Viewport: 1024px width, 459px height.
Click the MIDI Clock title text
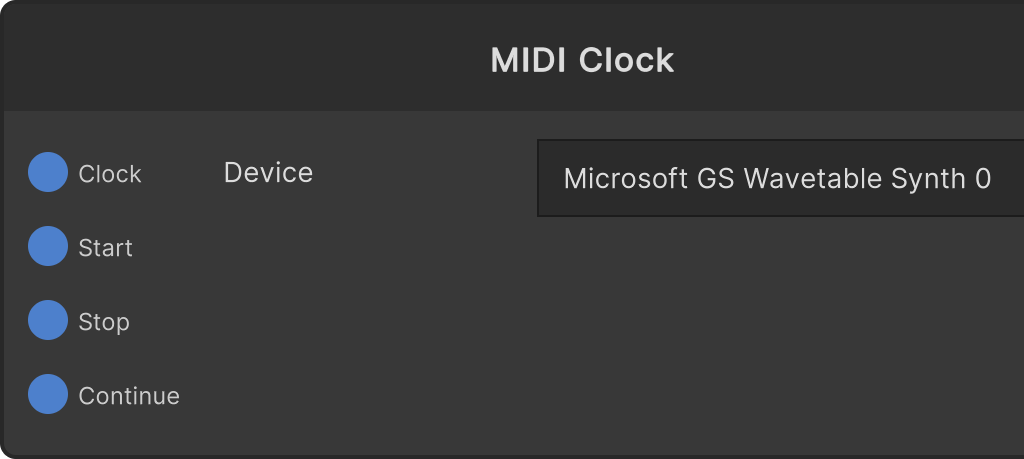pos(582,60)
